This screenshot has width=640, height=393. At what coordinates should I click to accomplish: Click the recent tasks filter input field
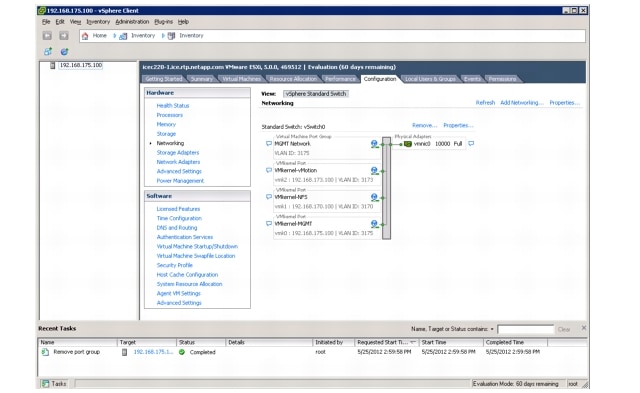point(526,329)
